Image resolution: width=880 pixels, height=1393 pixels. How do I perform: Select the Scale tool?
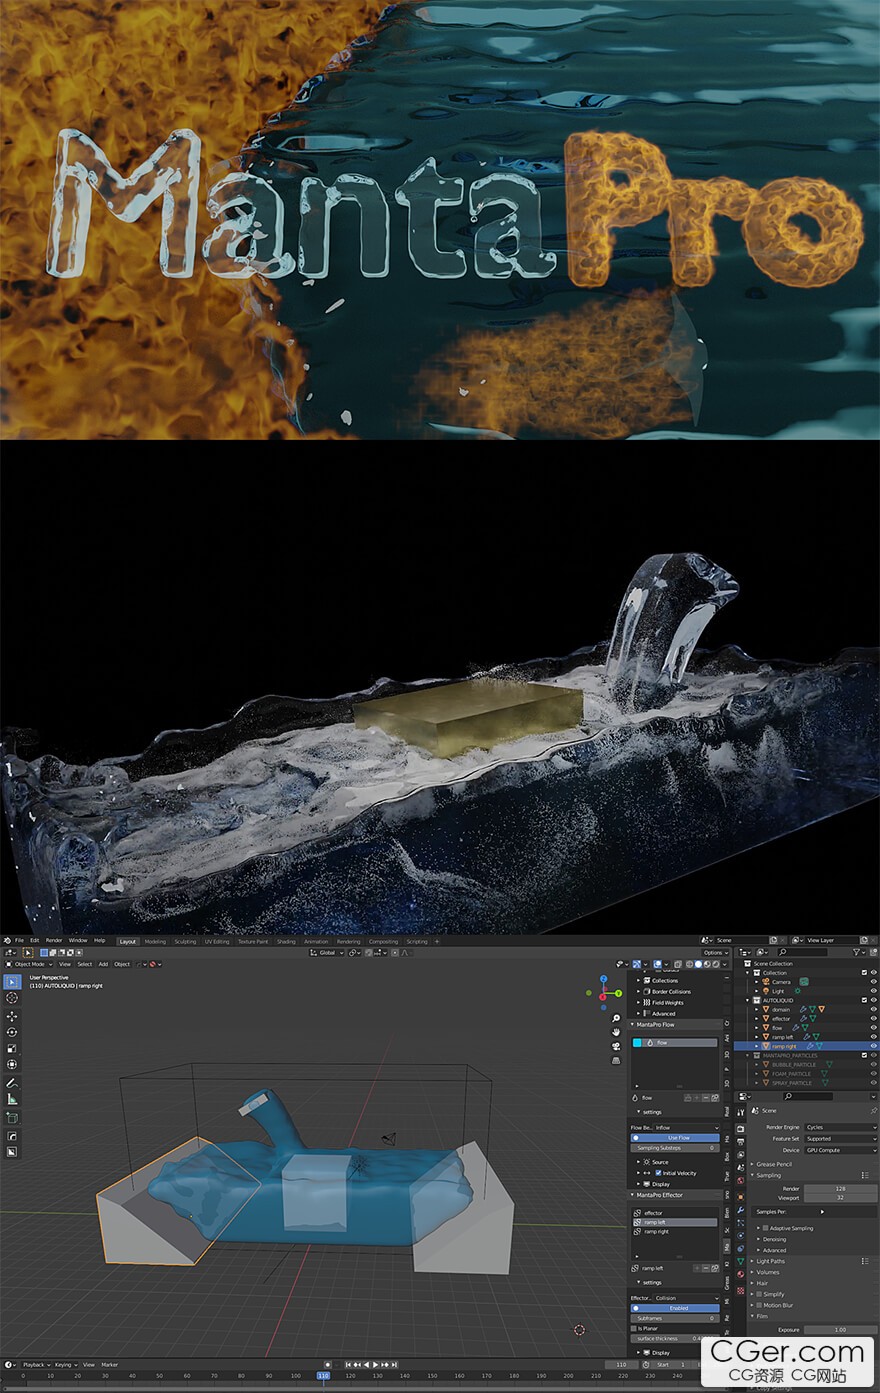point(12,1048)
